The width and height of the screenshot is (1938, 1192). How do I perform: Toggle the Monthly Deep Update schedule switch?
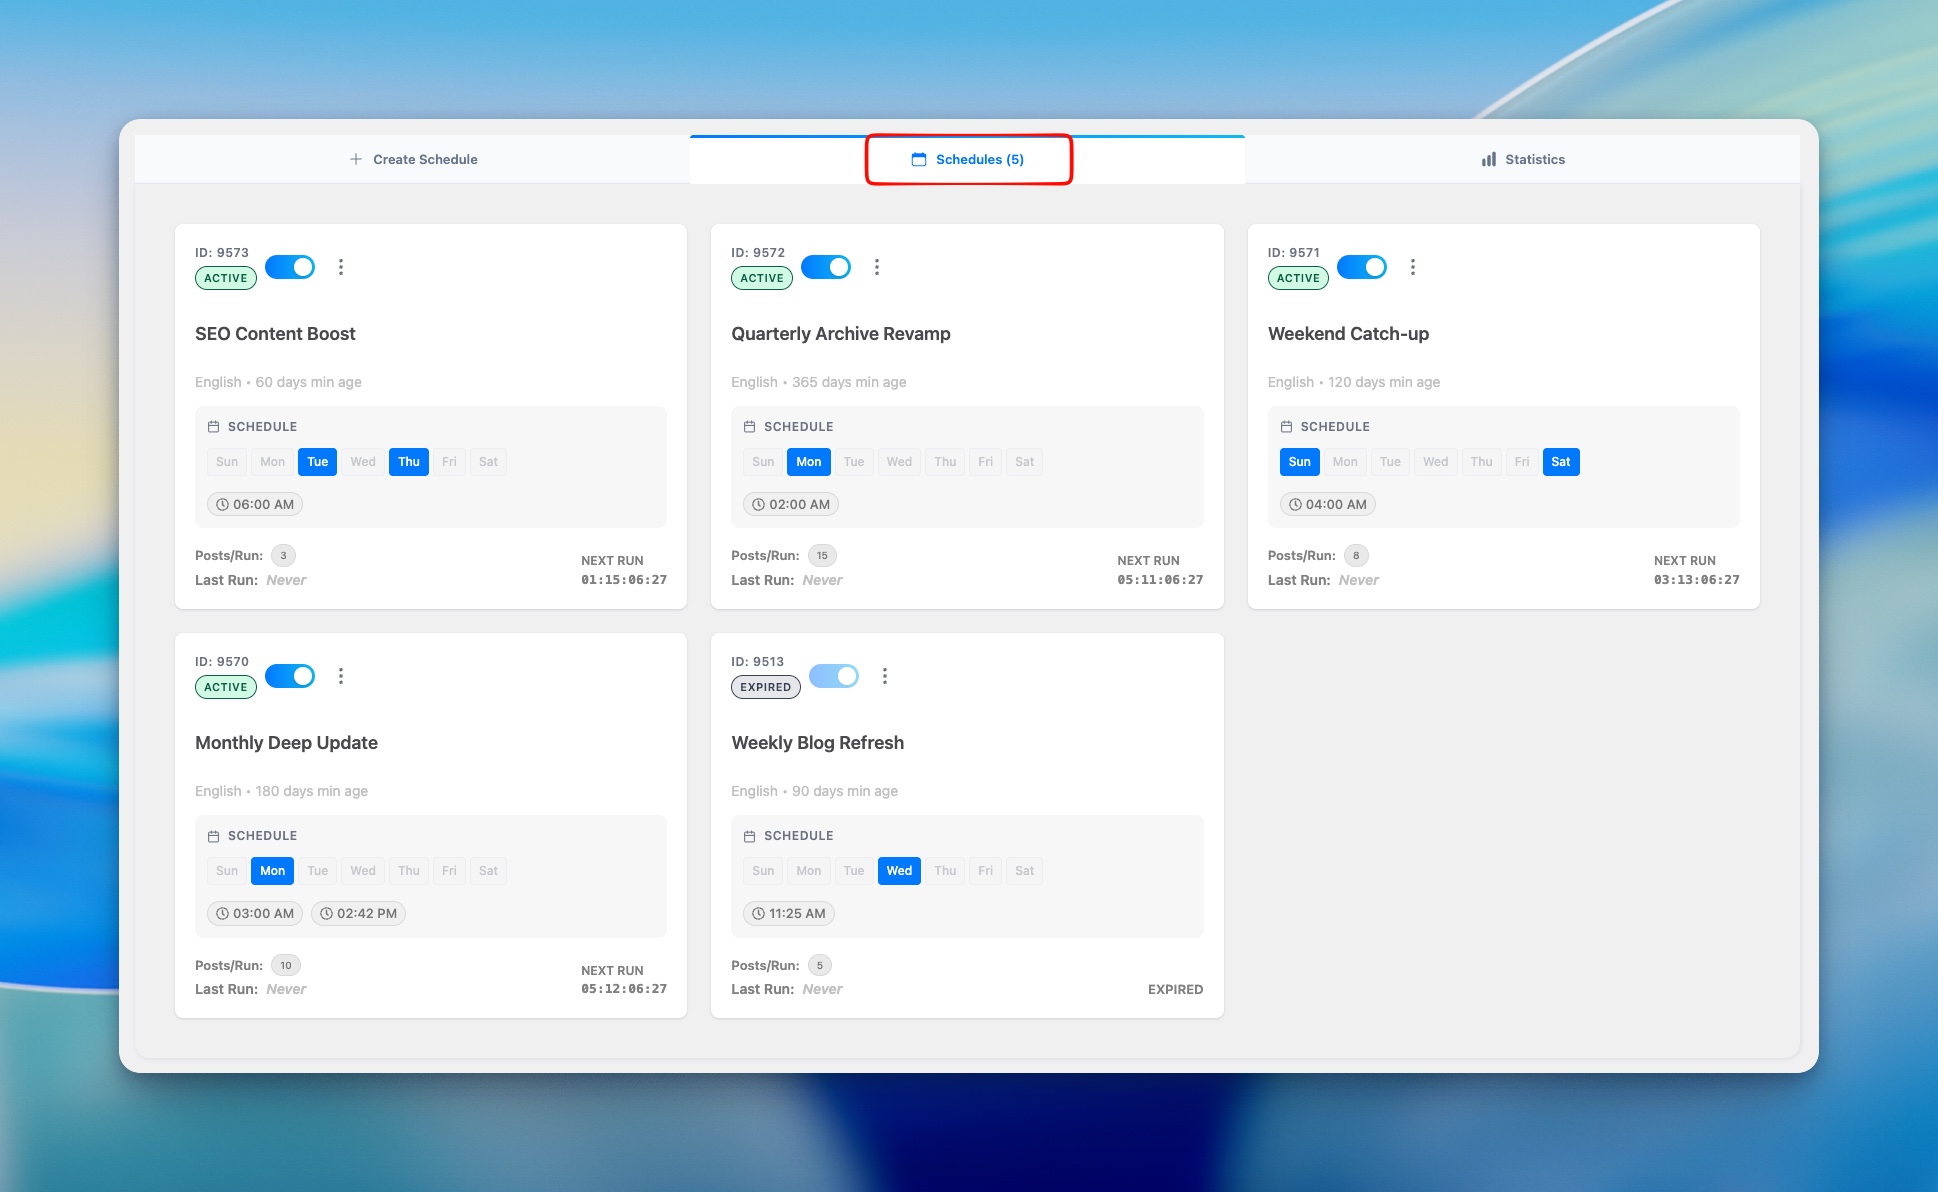click(290, 676)
